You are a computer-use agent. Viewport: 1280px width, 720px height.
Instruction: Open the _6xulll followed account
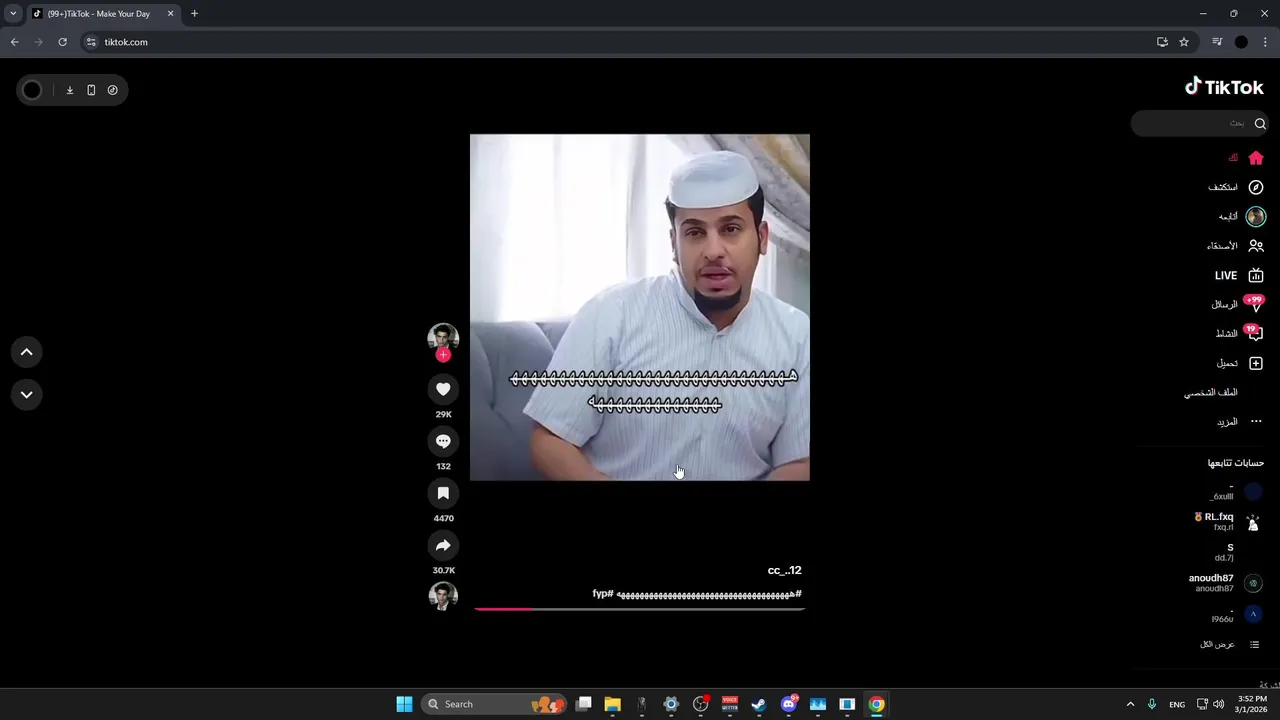(1235, 492)
